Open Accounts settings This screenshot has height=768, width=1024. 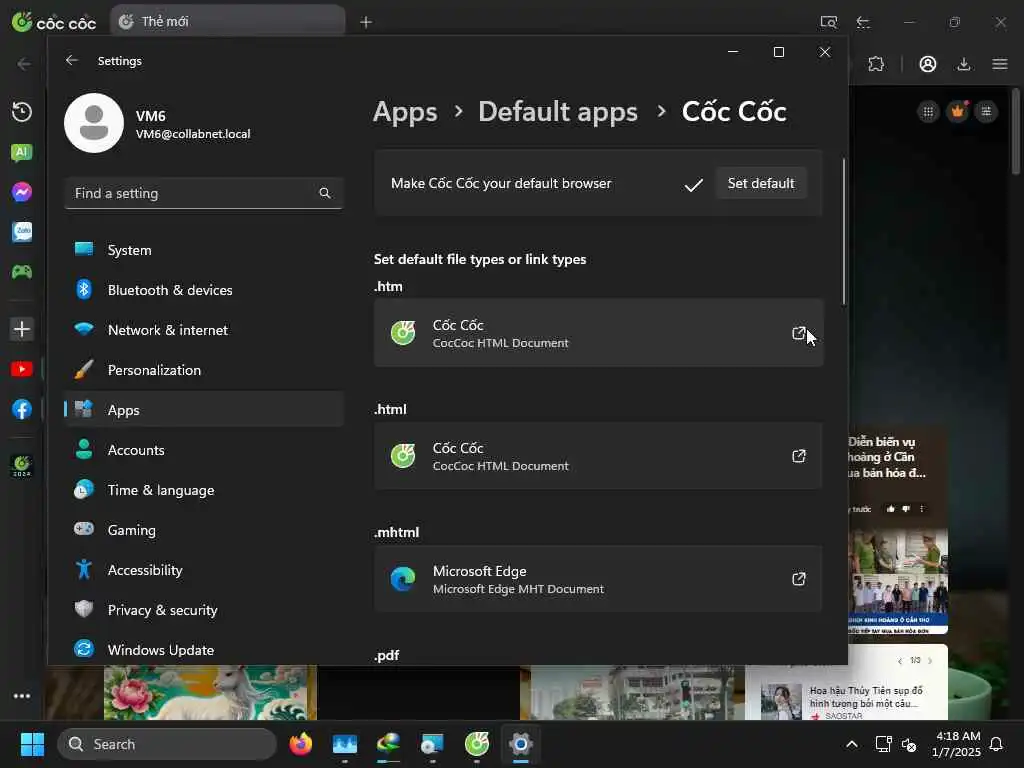(x=204, y=450)
